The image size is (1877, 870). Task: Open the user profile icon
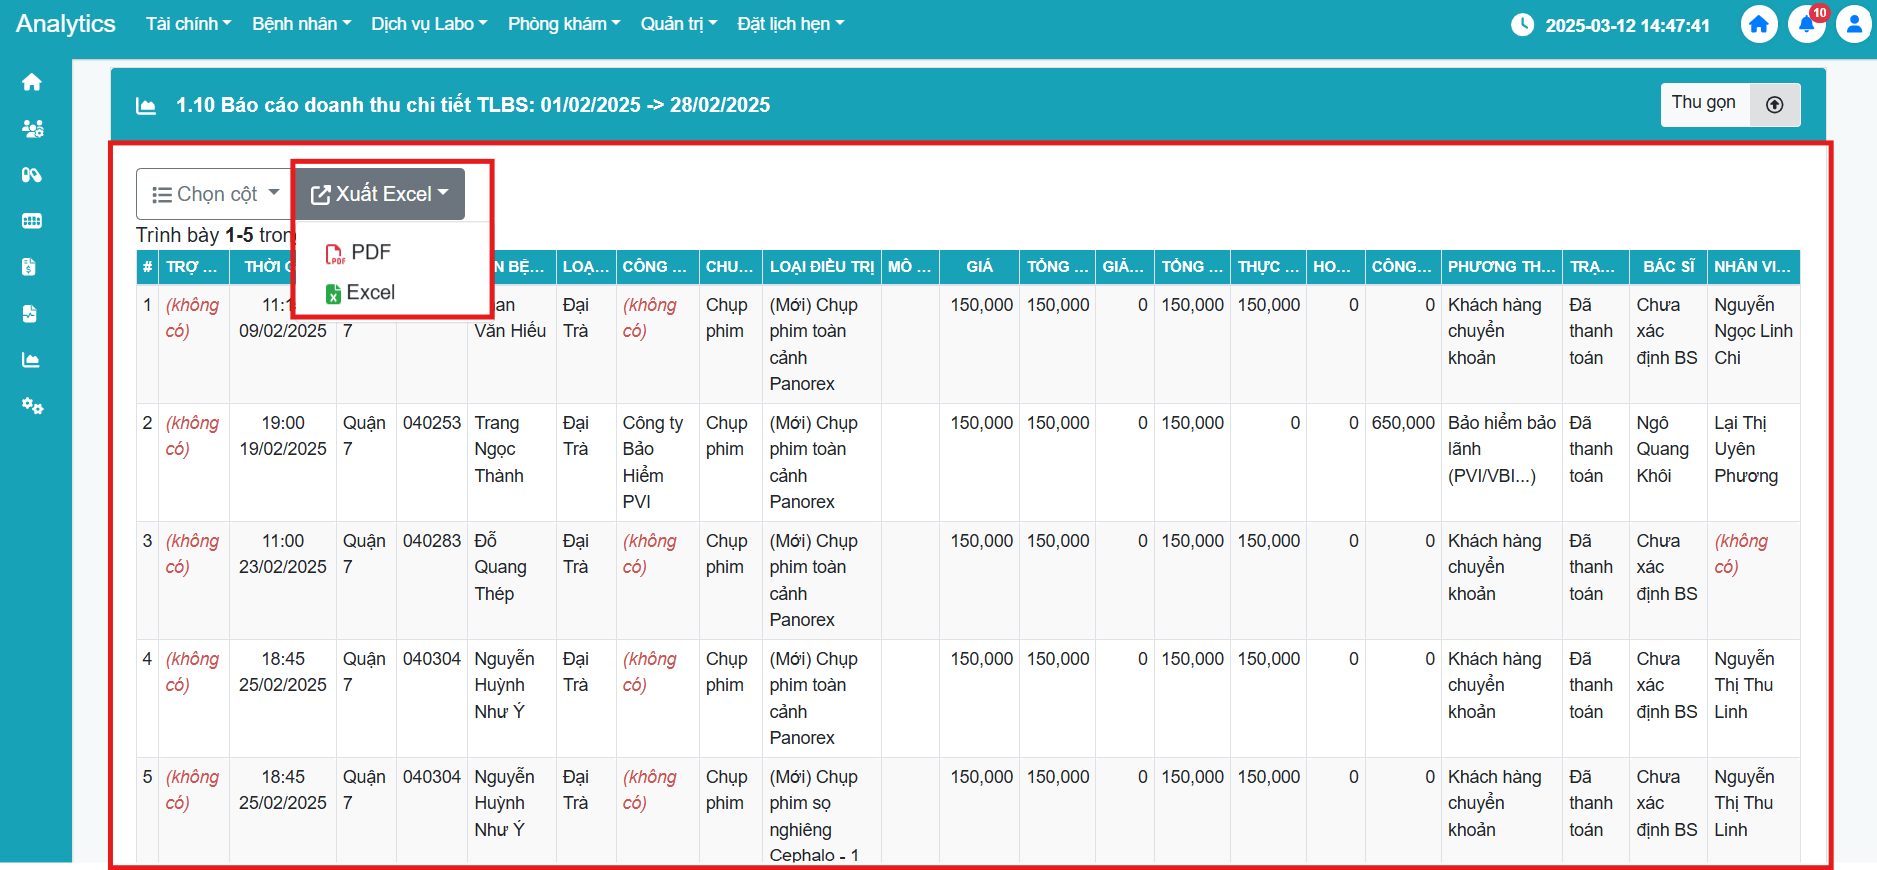1853,24
